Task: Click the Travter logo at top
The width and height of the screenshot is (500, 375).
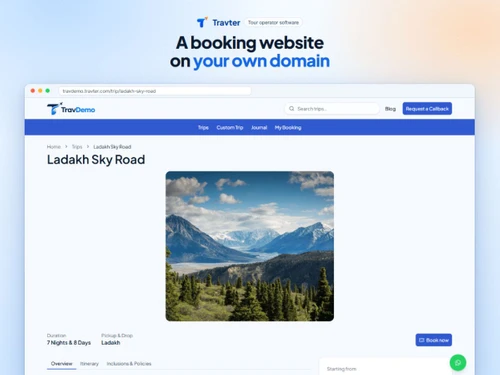Action: (x=218, y=22)
